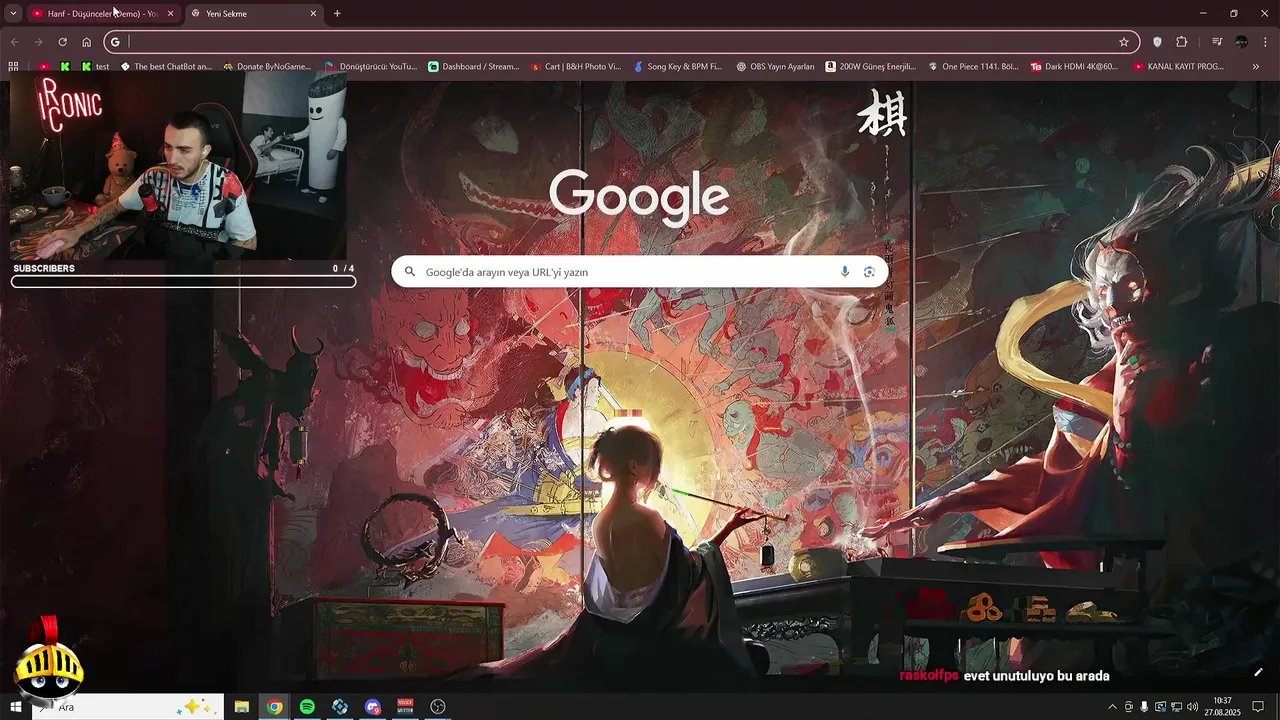Image resolution: width=1280 pixels, height=720 pixels.
Task: Open Spotify from the taskbar
Action: [307, 707]
